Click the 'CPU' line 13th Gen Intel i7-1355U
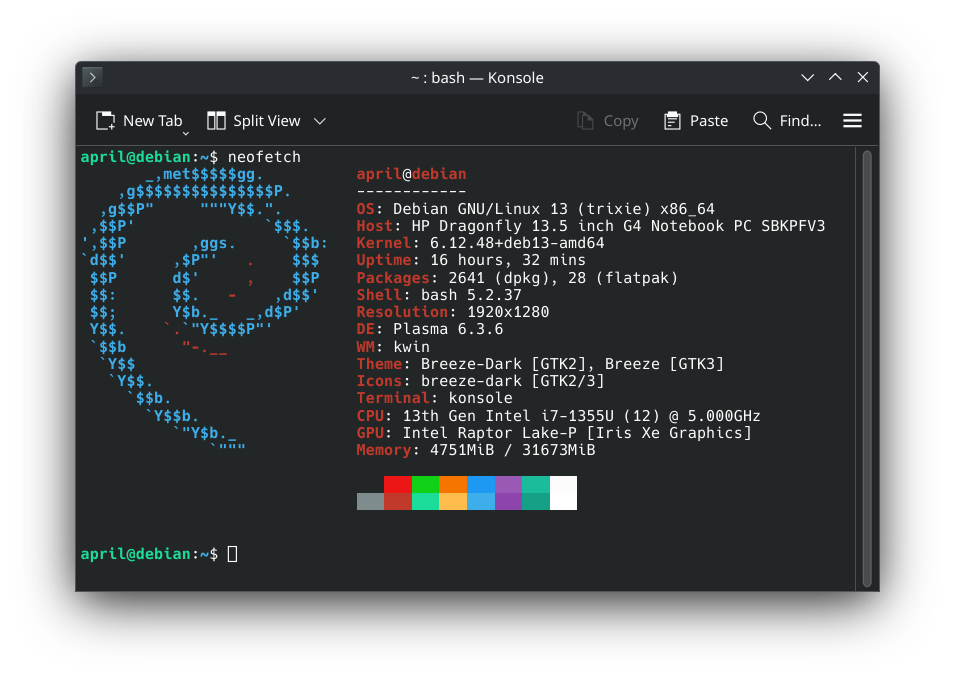This screenshot has width=954, height=680. (559, 416)
